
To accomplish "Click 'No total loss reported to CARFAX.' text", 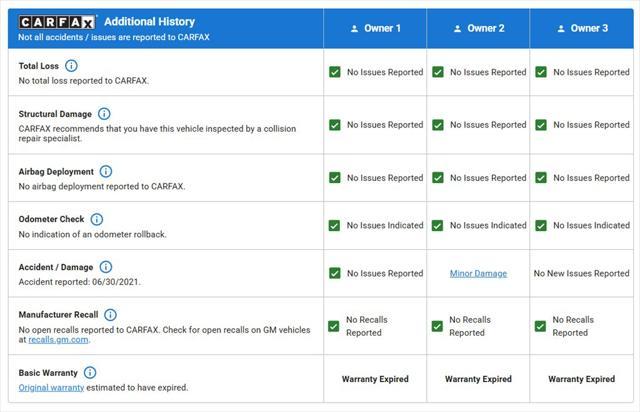I will tap(84, 81).
